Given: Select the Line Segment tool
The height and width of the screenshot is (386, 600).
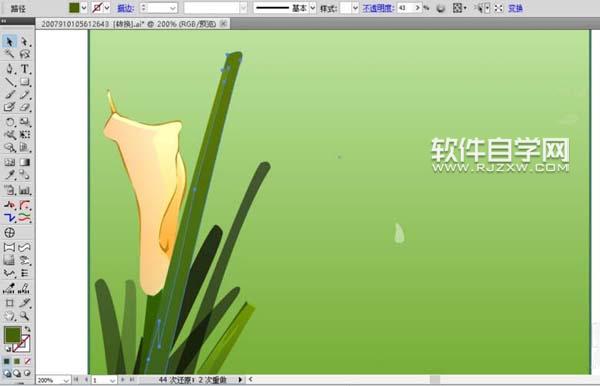Looking at the screenshot, I should tap(10, 82).
